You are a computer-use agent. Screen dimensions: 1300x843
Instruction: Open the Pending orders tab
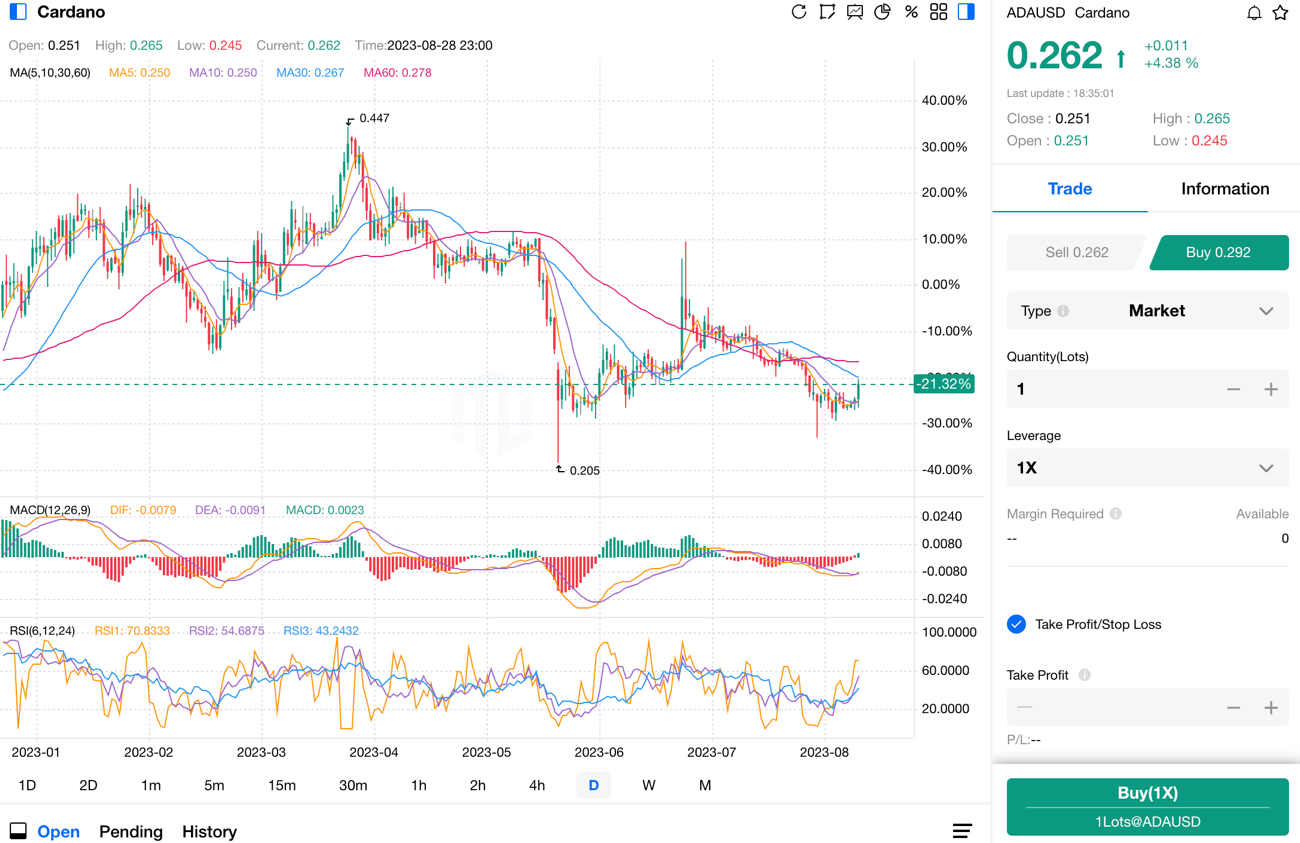pos(131,831)
